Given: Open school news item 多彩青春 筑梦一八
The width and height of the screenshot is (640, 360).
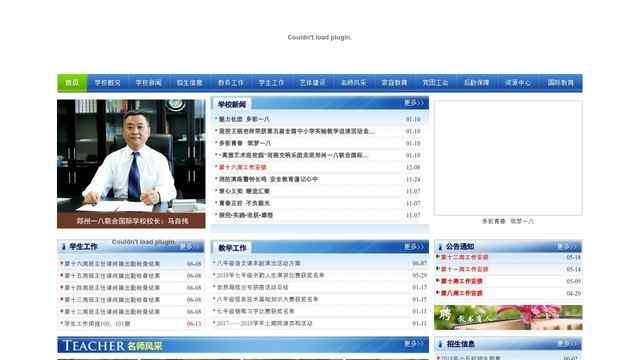Looking at the screenshot, I should [245, 143].
